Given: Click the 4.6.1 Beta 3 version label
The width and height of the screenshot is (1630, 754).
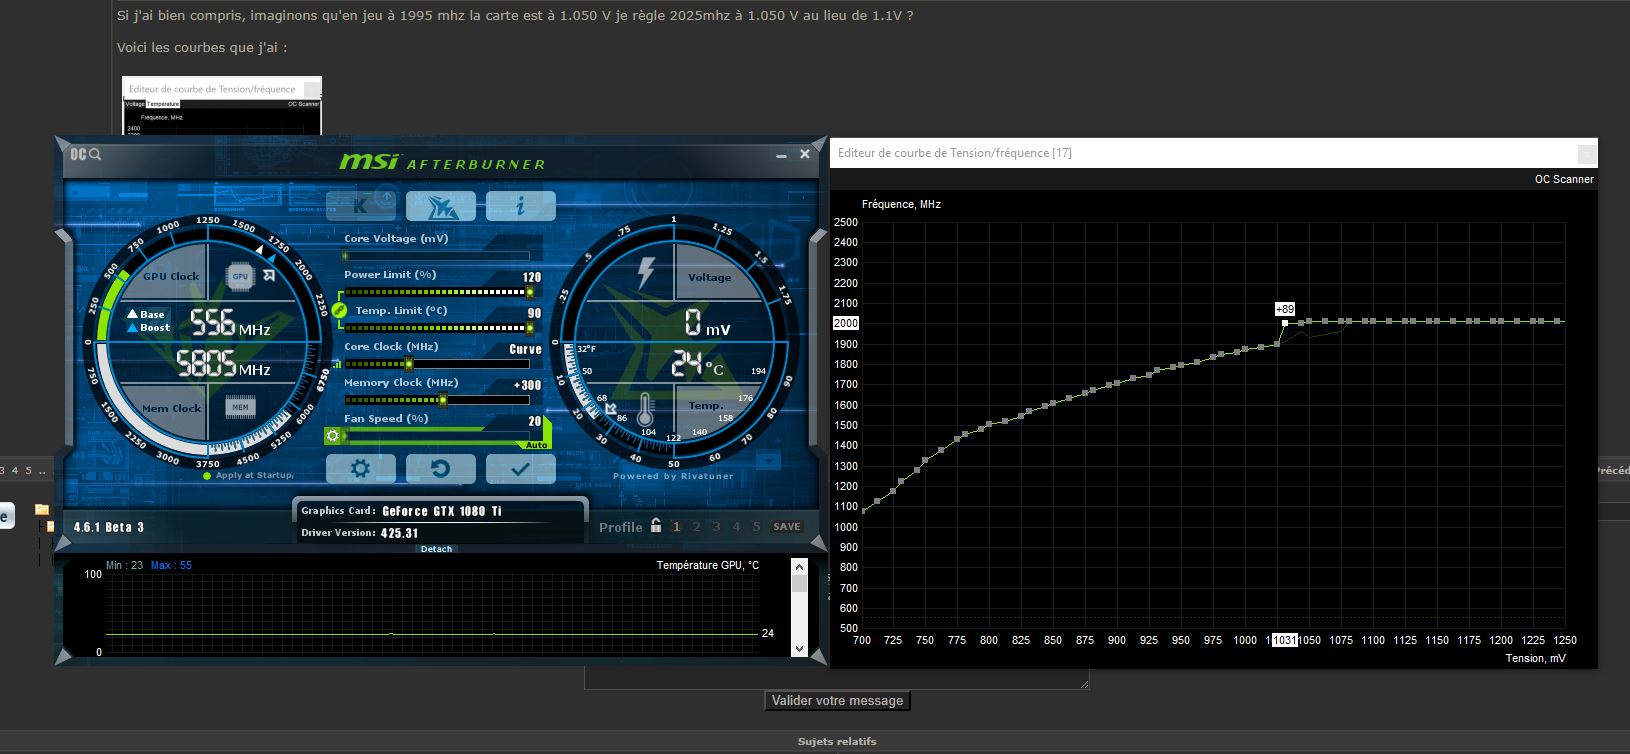Looking at the screenshot, I should 109,527.
